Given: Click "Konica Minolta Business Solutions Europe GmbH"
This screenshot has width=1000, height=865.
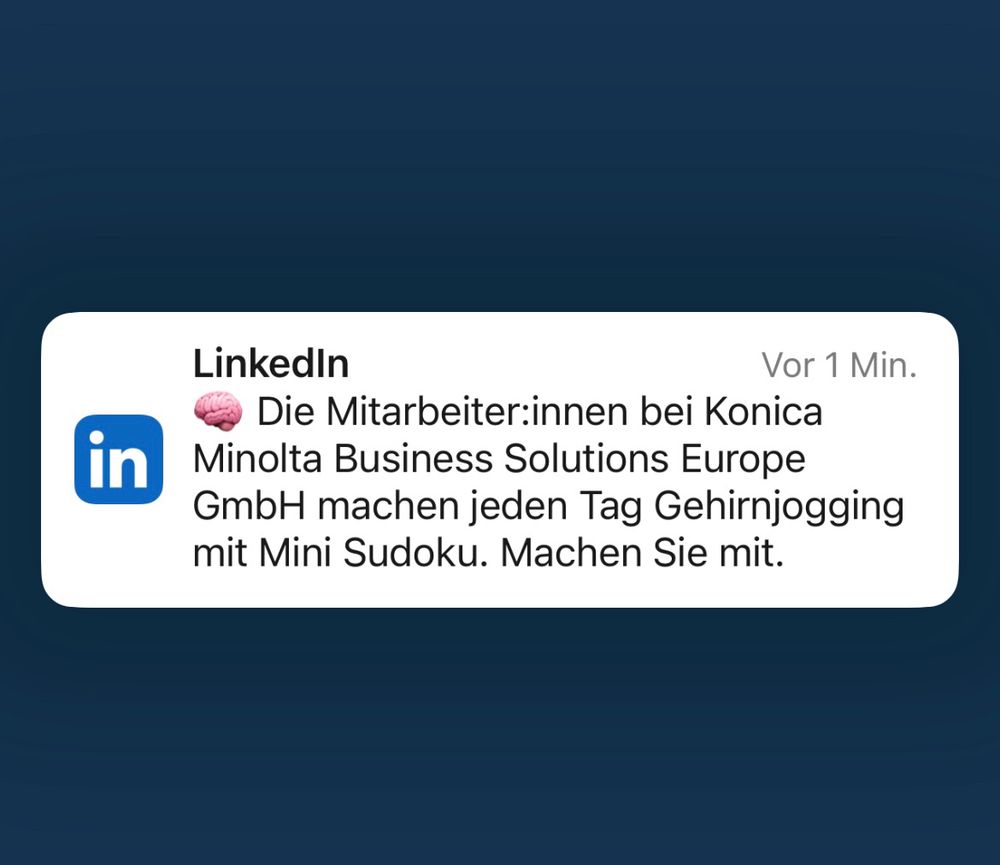Looking at the screenshot, I should coord(500,458).
